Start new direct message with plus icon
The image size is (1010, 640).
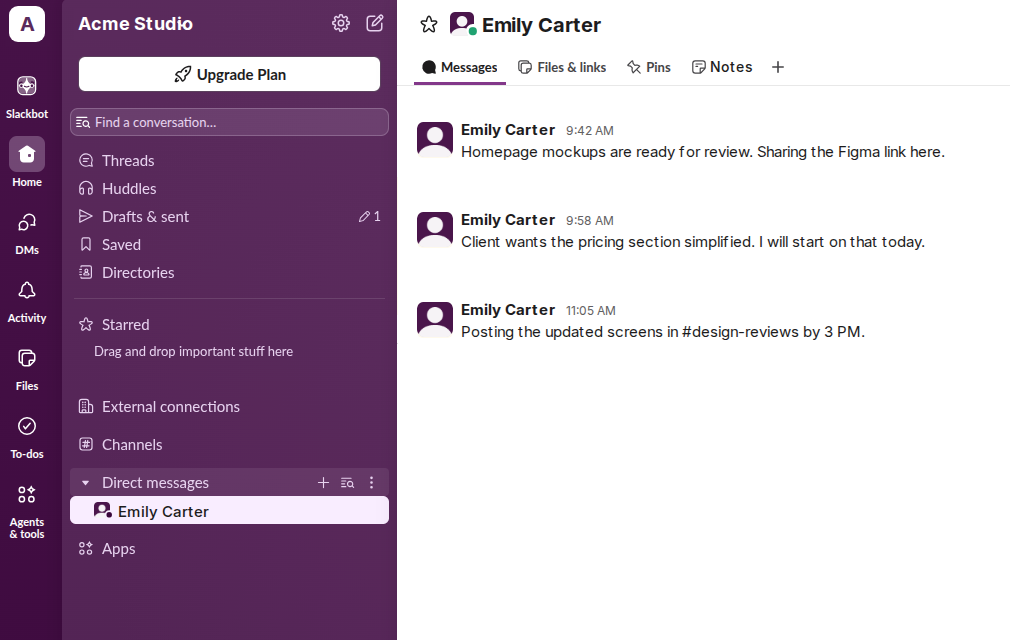(323, 483)
